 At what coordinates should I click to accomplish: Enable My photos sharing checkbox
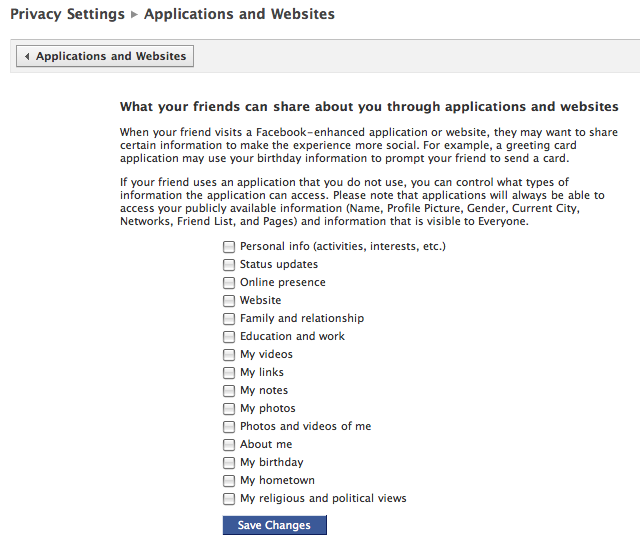pyautogui.click(x=229, y=409)
